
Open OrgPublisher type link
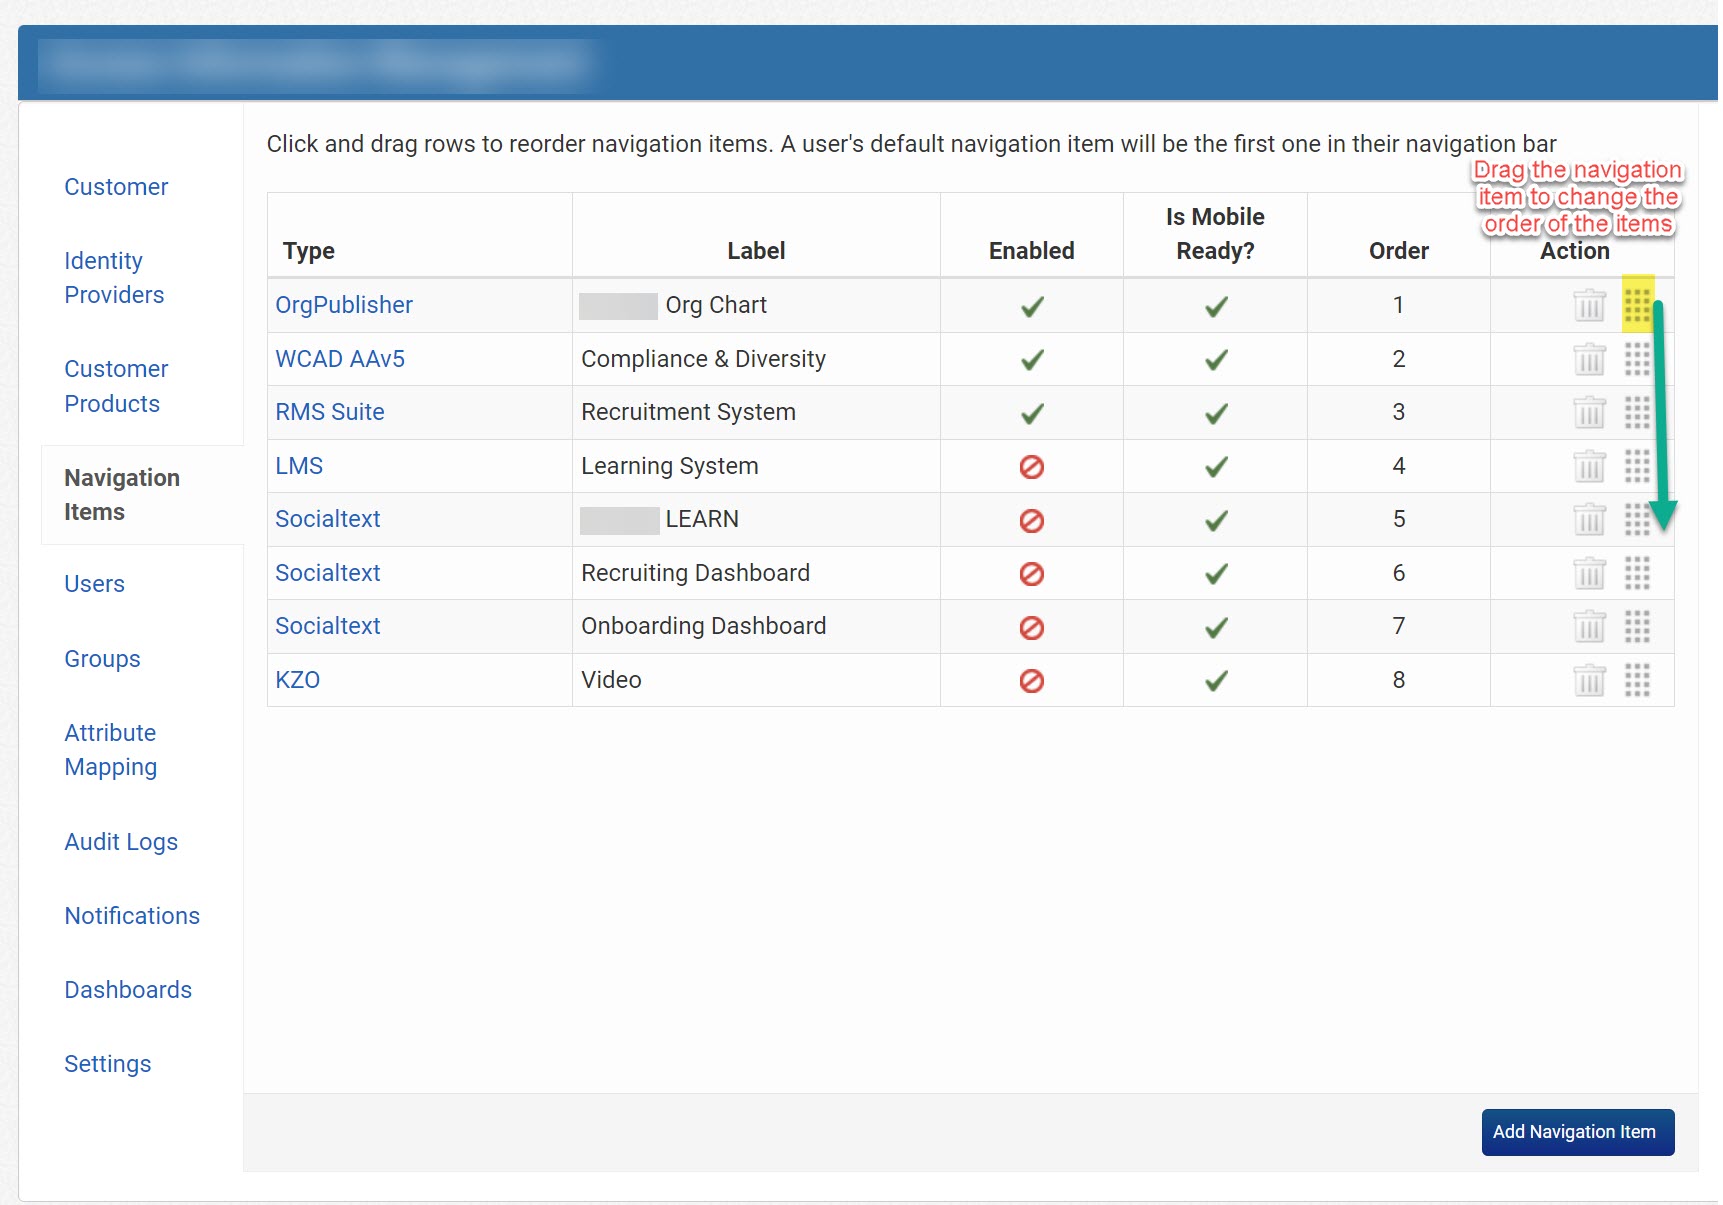click(x=344, y=305)
